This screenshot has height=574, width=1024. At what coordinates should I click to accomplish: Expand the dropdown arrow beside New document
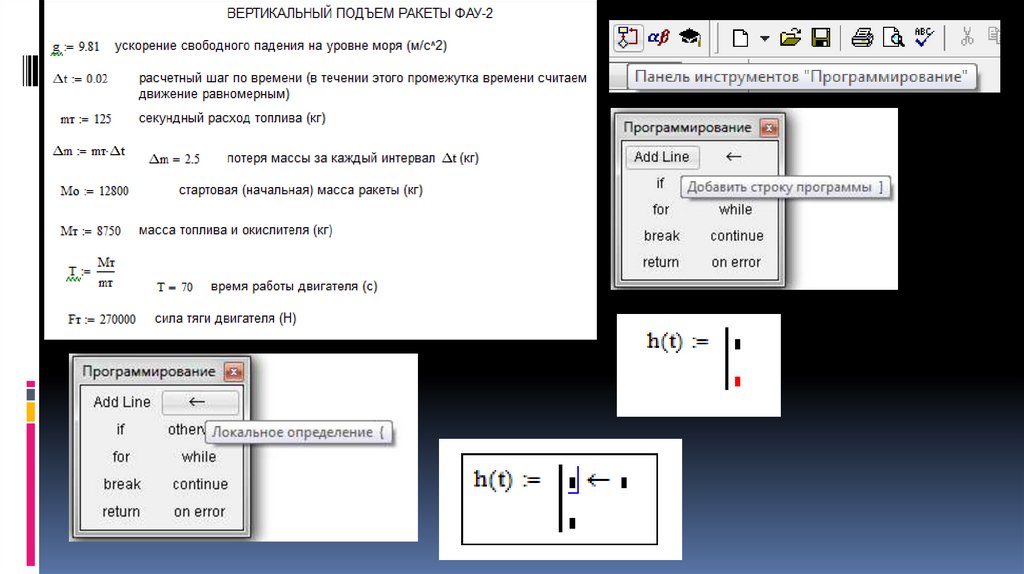click(x=764, y=39)
